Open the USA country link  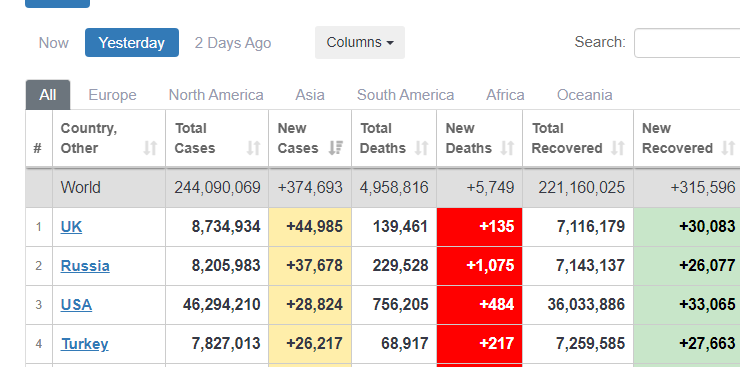pyautogui.click(x=76, y=305)
